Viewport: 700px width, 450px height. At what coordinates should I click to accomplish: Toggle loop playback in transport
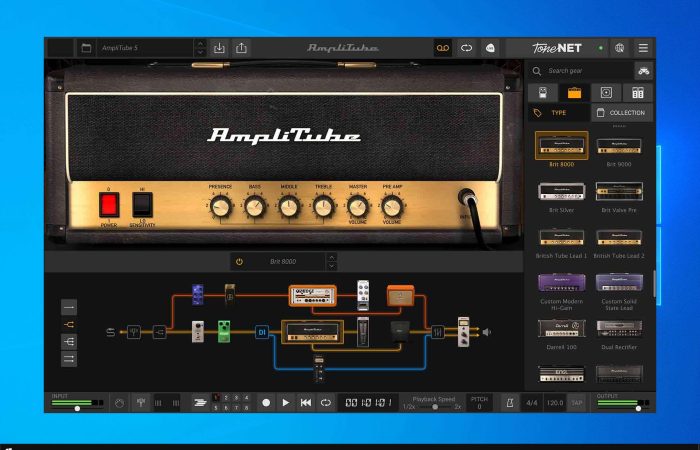pos(325,403)
